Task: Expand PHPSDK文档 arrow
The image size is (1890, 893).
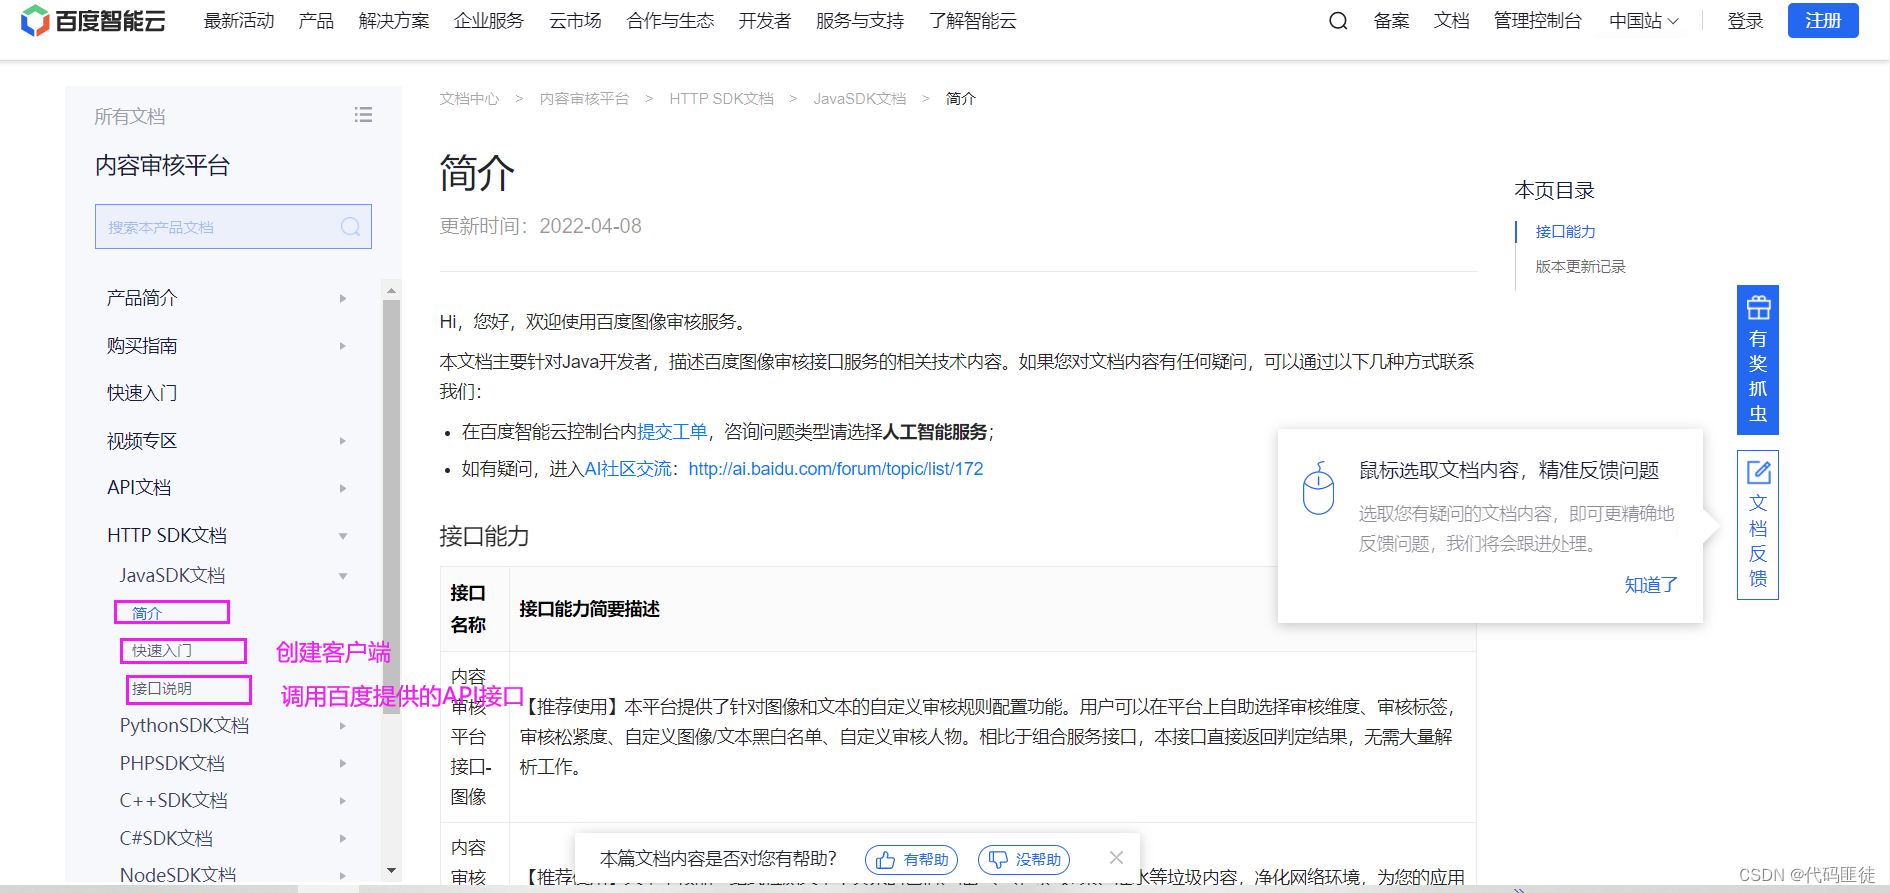Action: 343,764
